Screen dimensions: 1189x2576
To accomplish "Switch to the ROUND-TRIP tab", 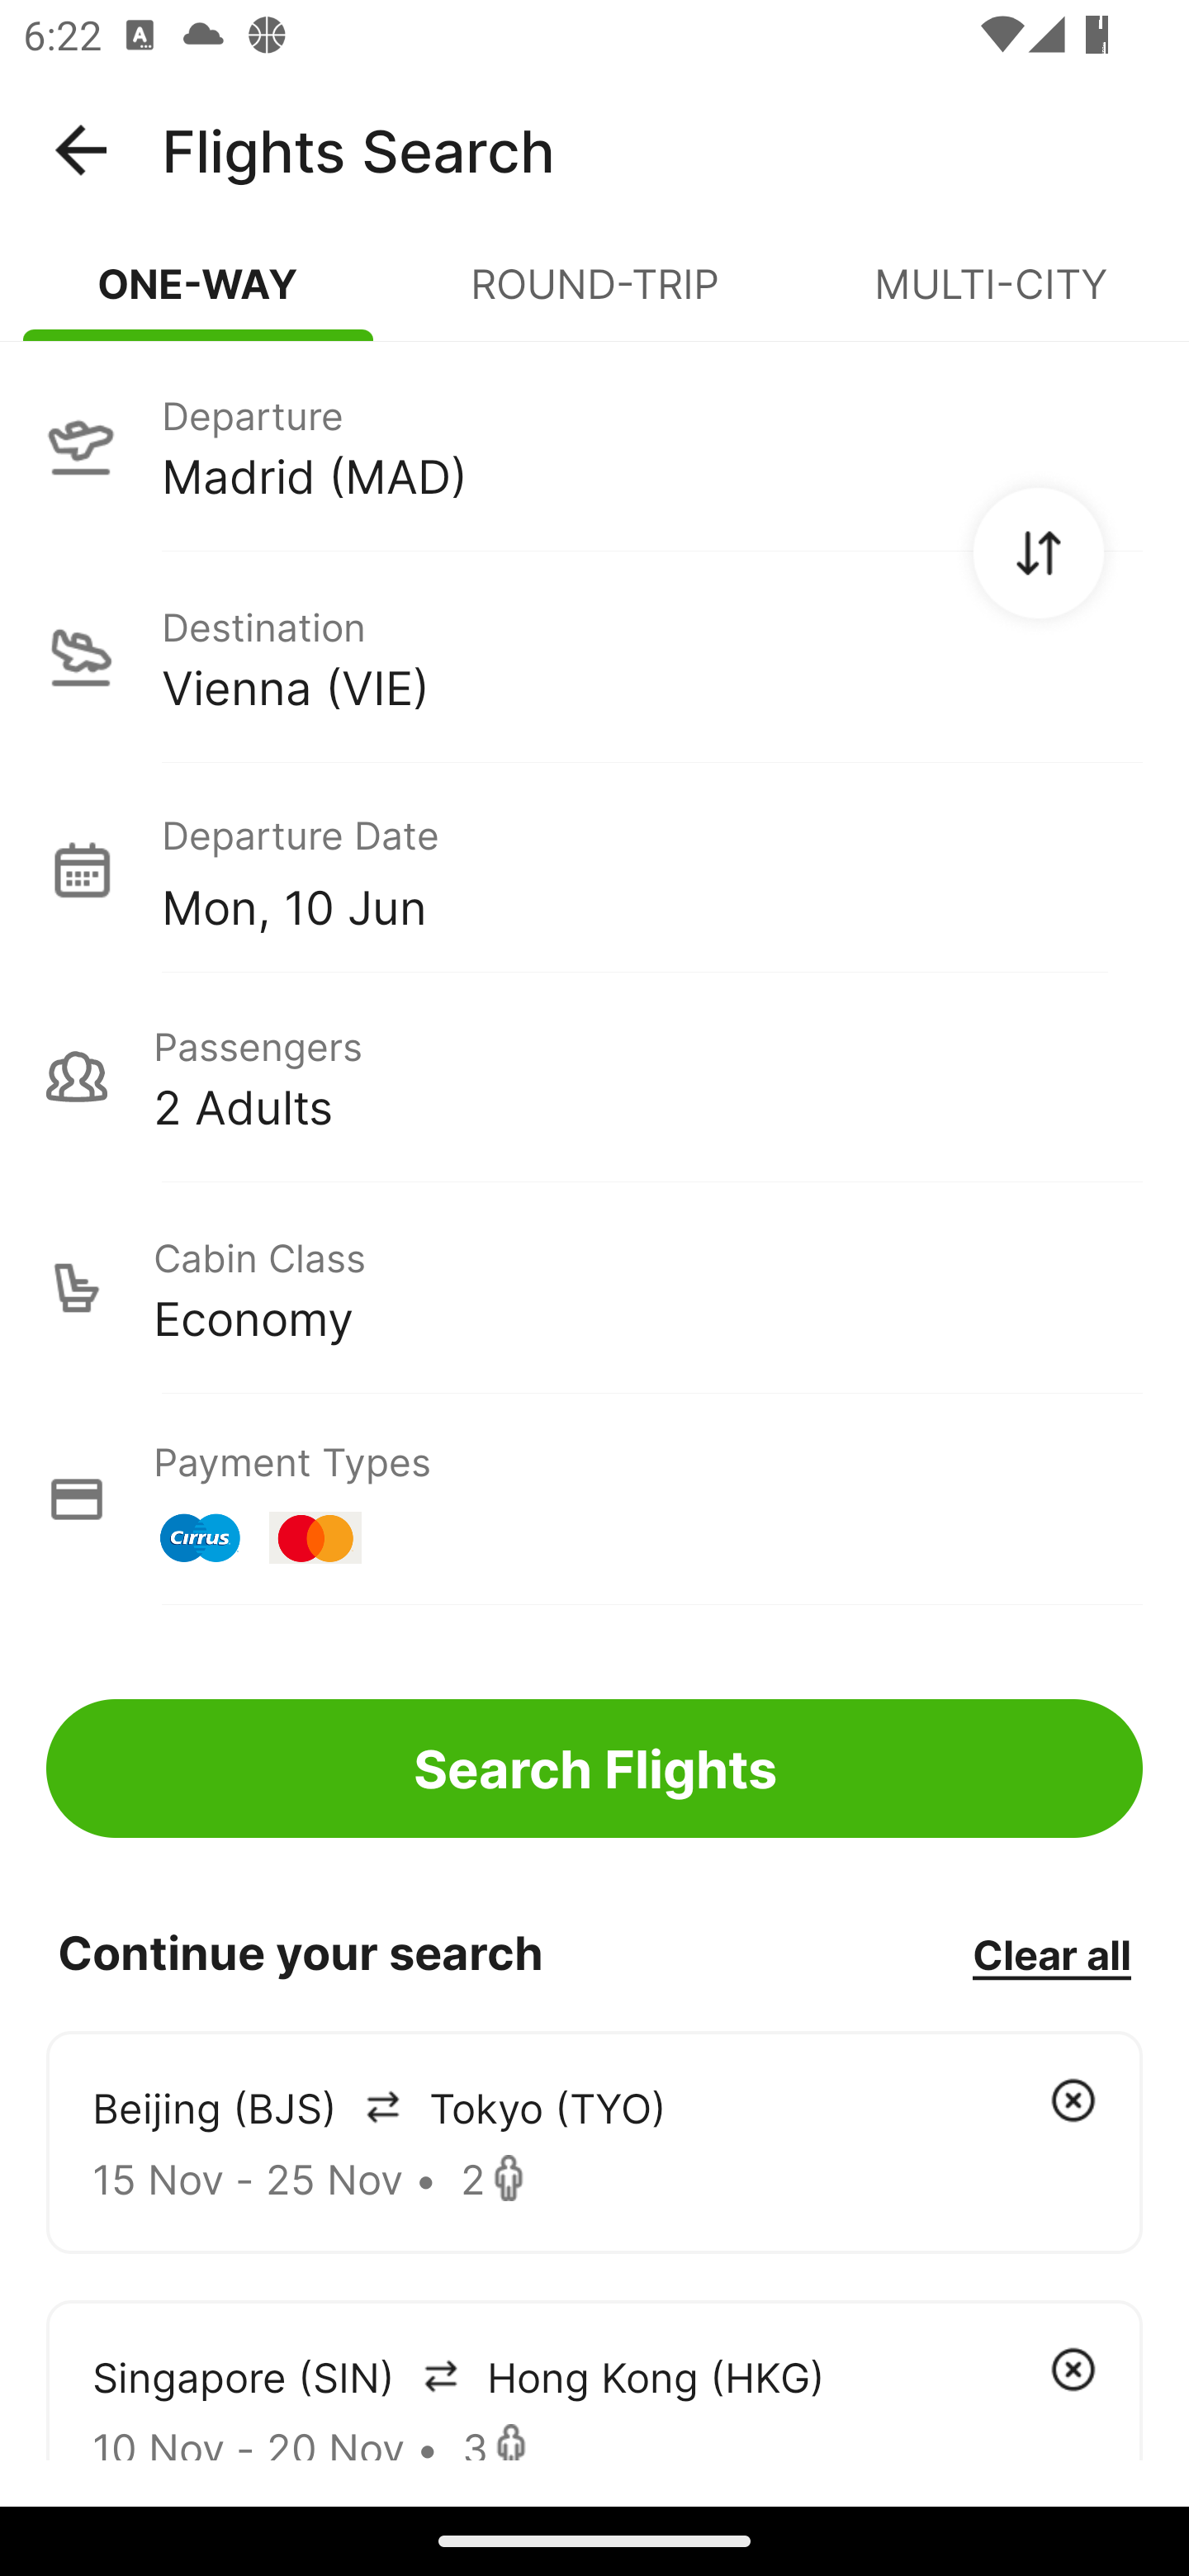I will (594, 285).
